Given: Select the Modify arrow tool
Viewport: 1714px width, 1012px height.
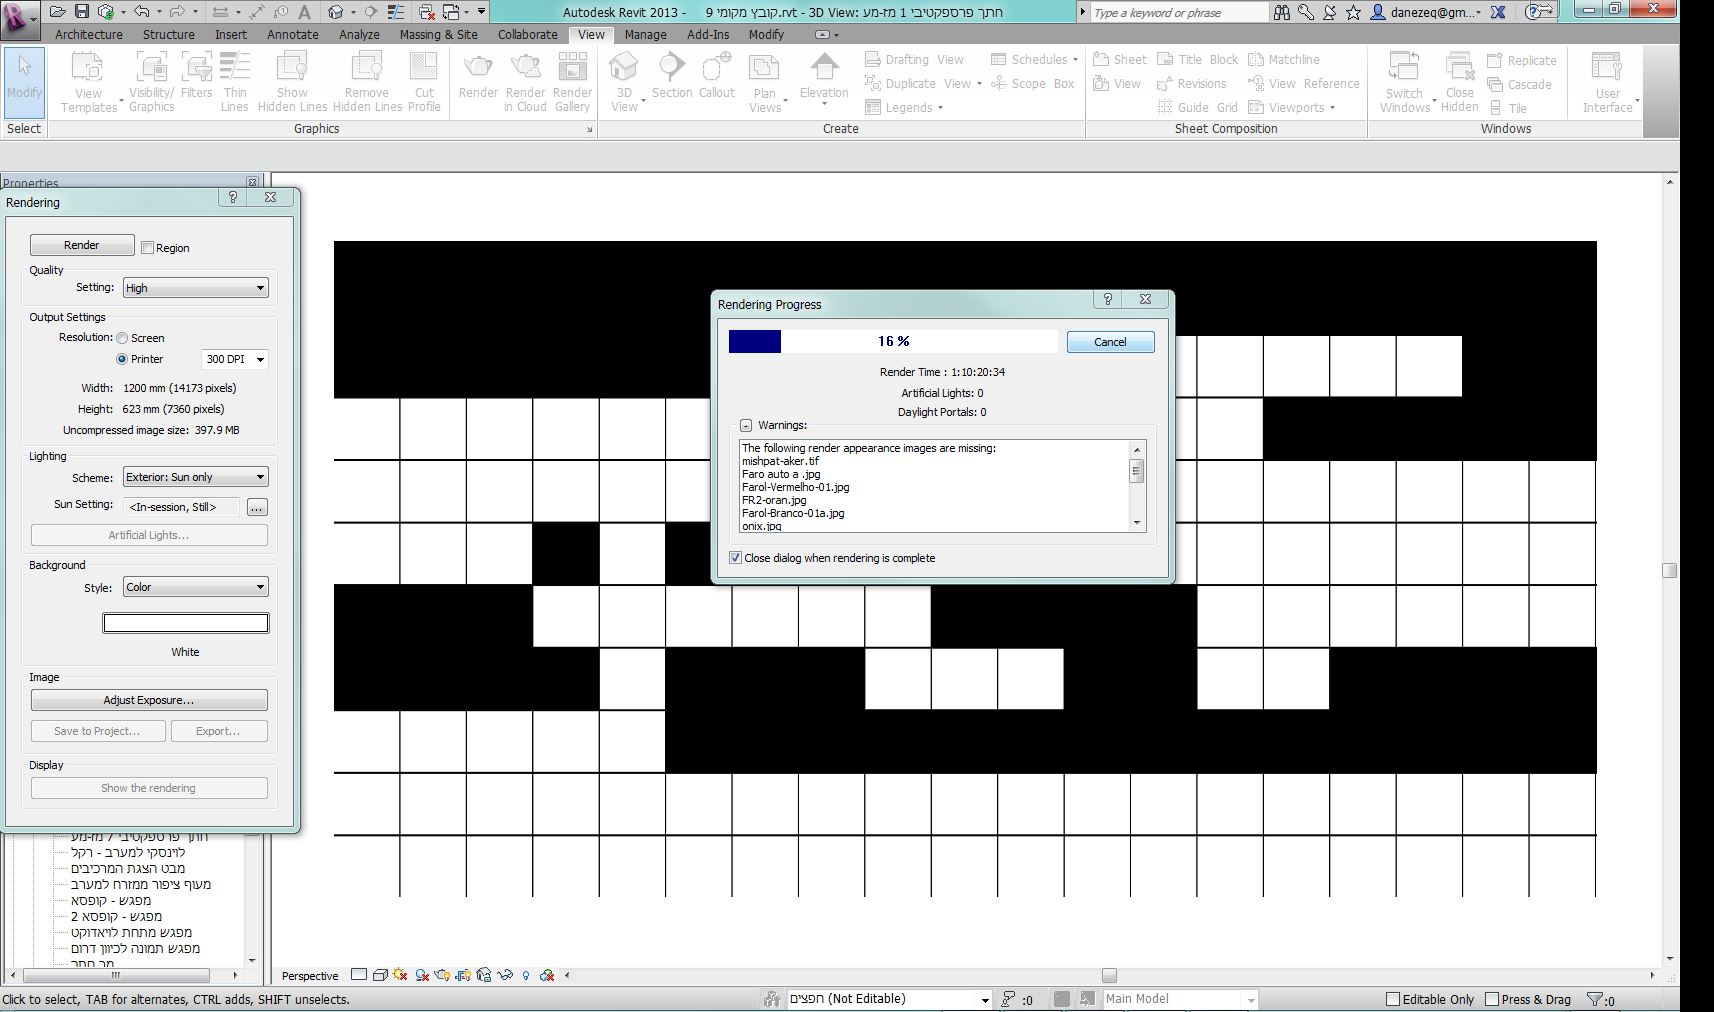Looking at the screenshot, I should (x=24, y=81).
